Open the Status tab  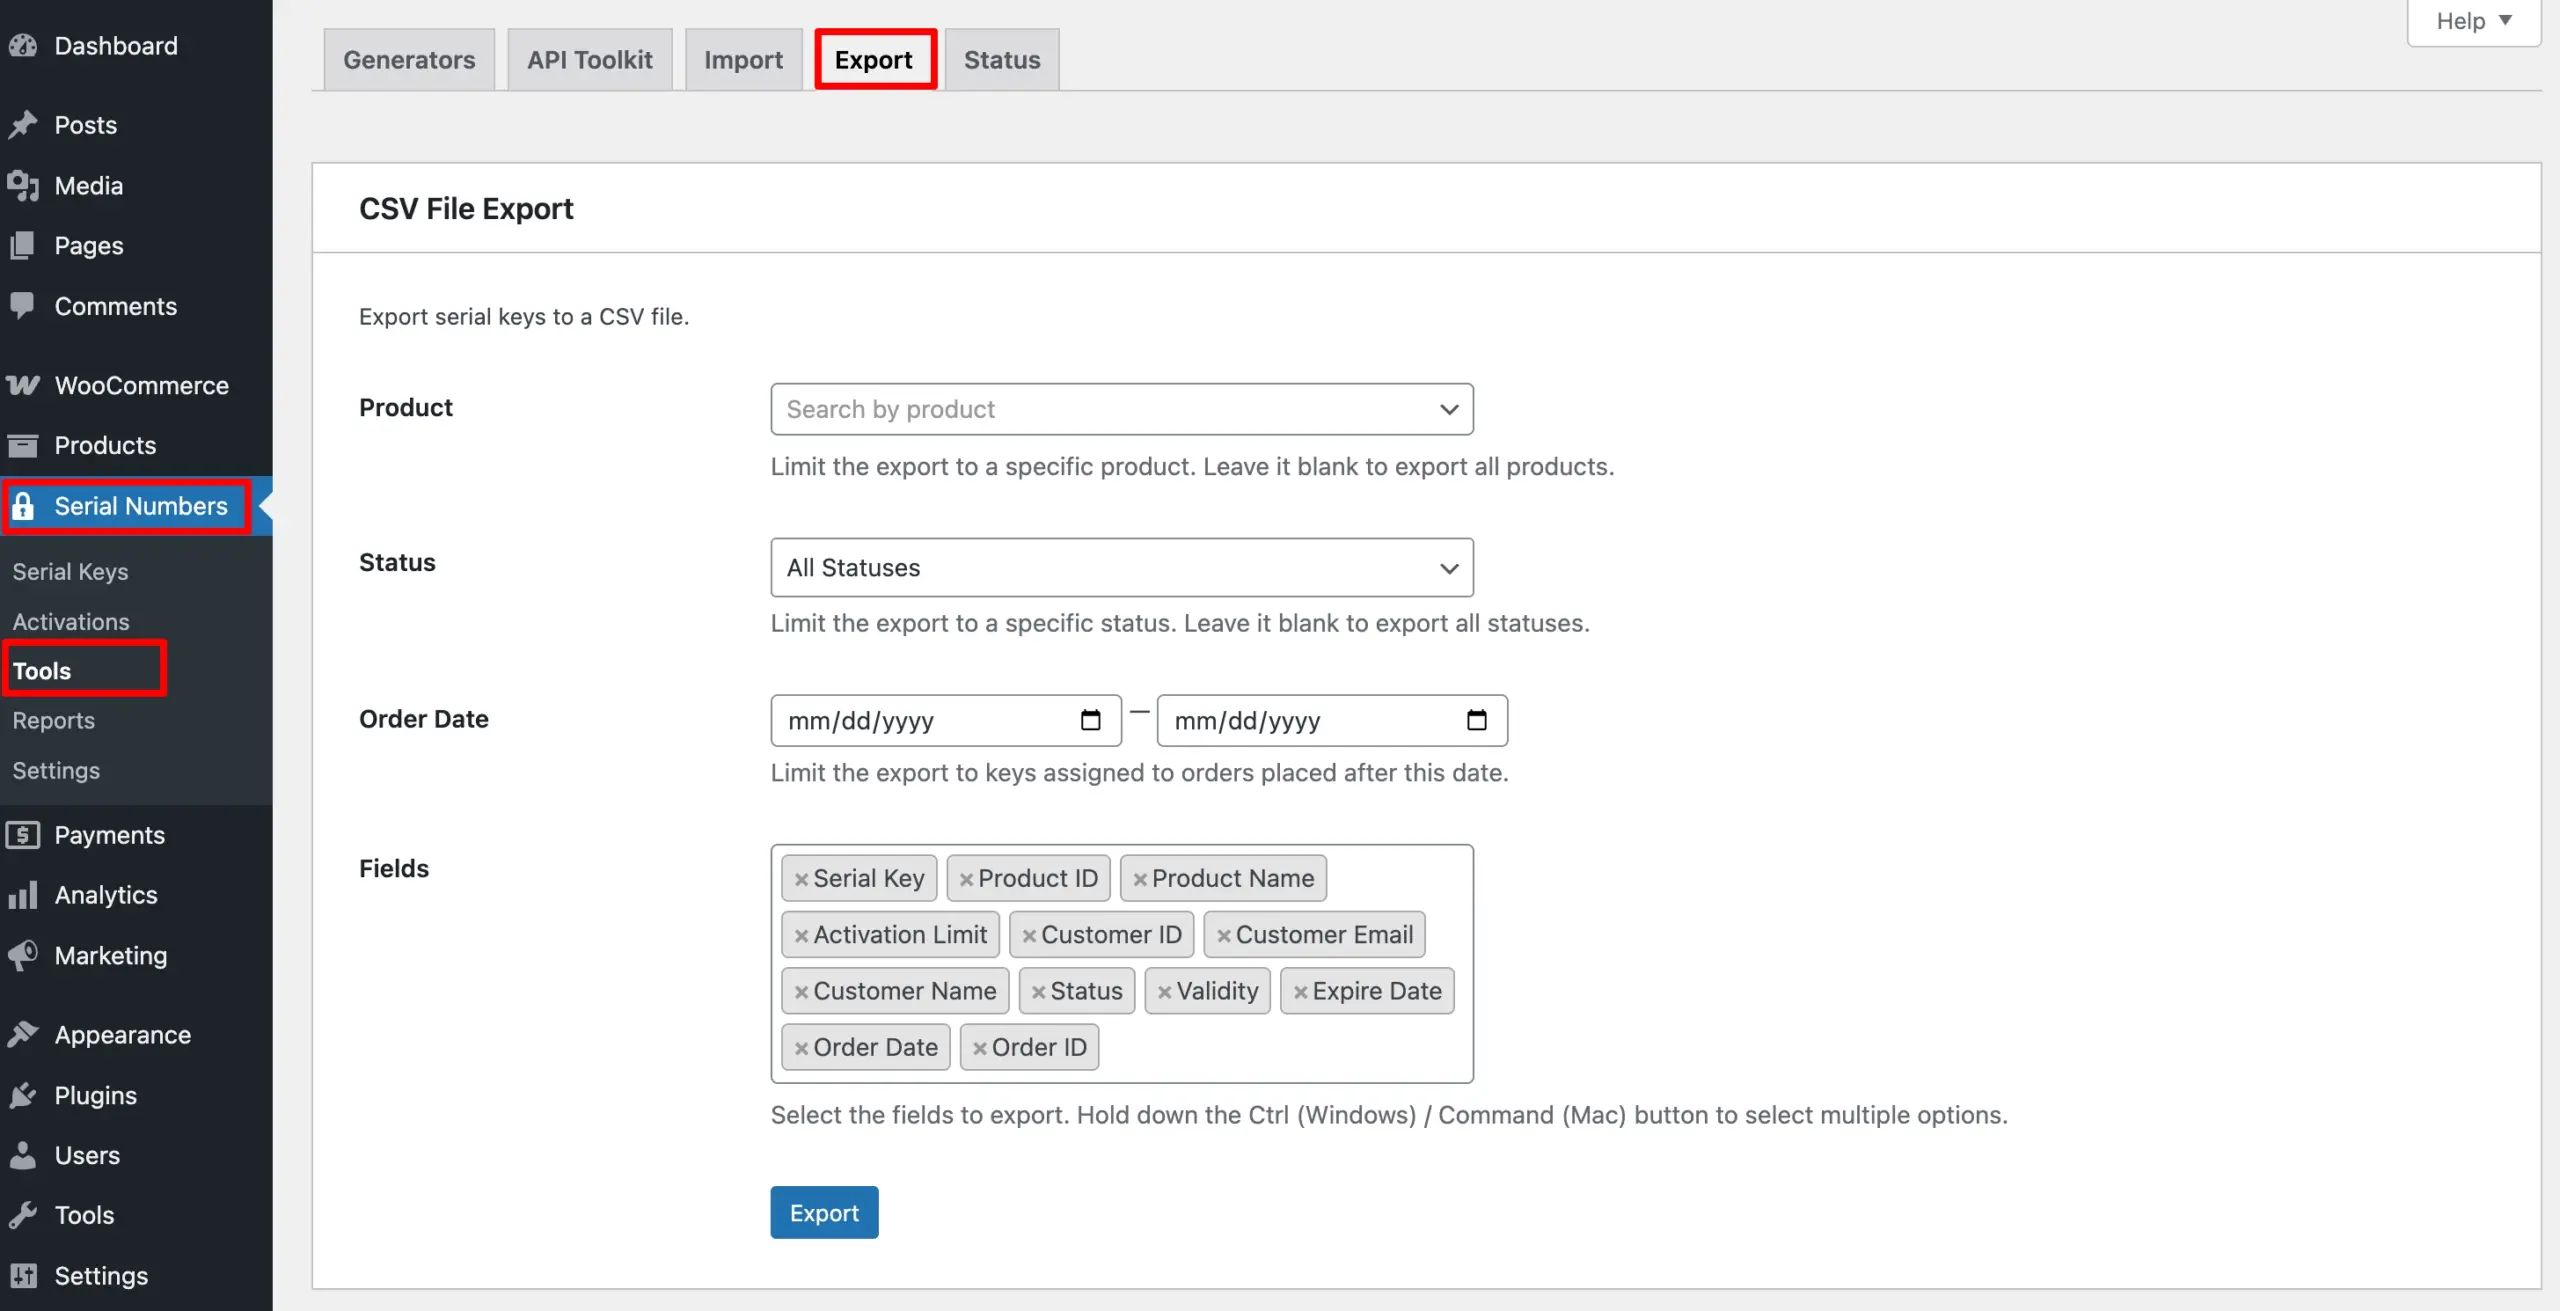coord(1002,60)
